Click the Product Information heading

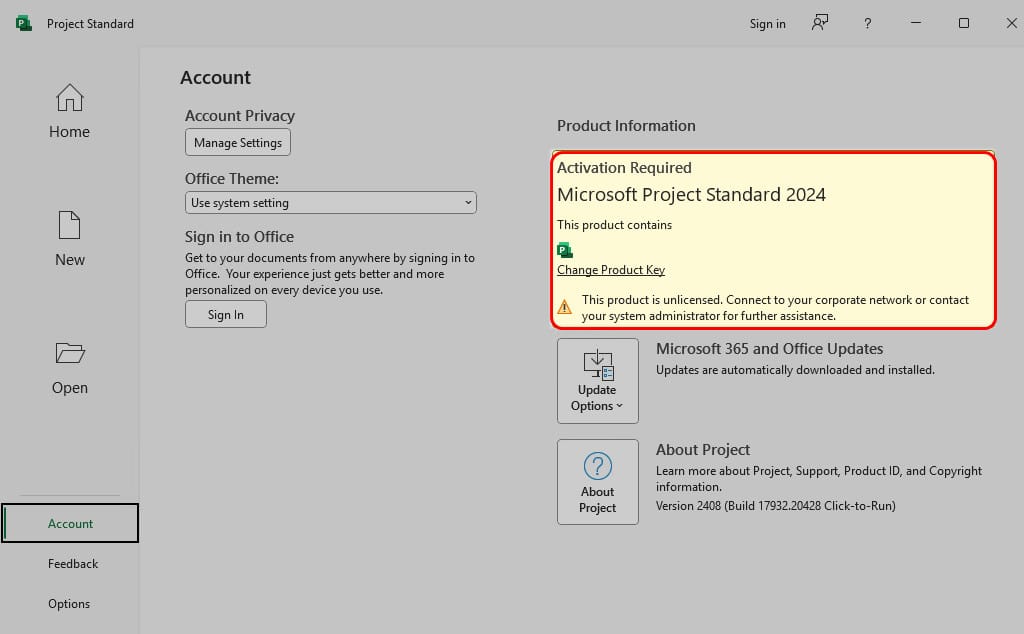pos(626,125)
